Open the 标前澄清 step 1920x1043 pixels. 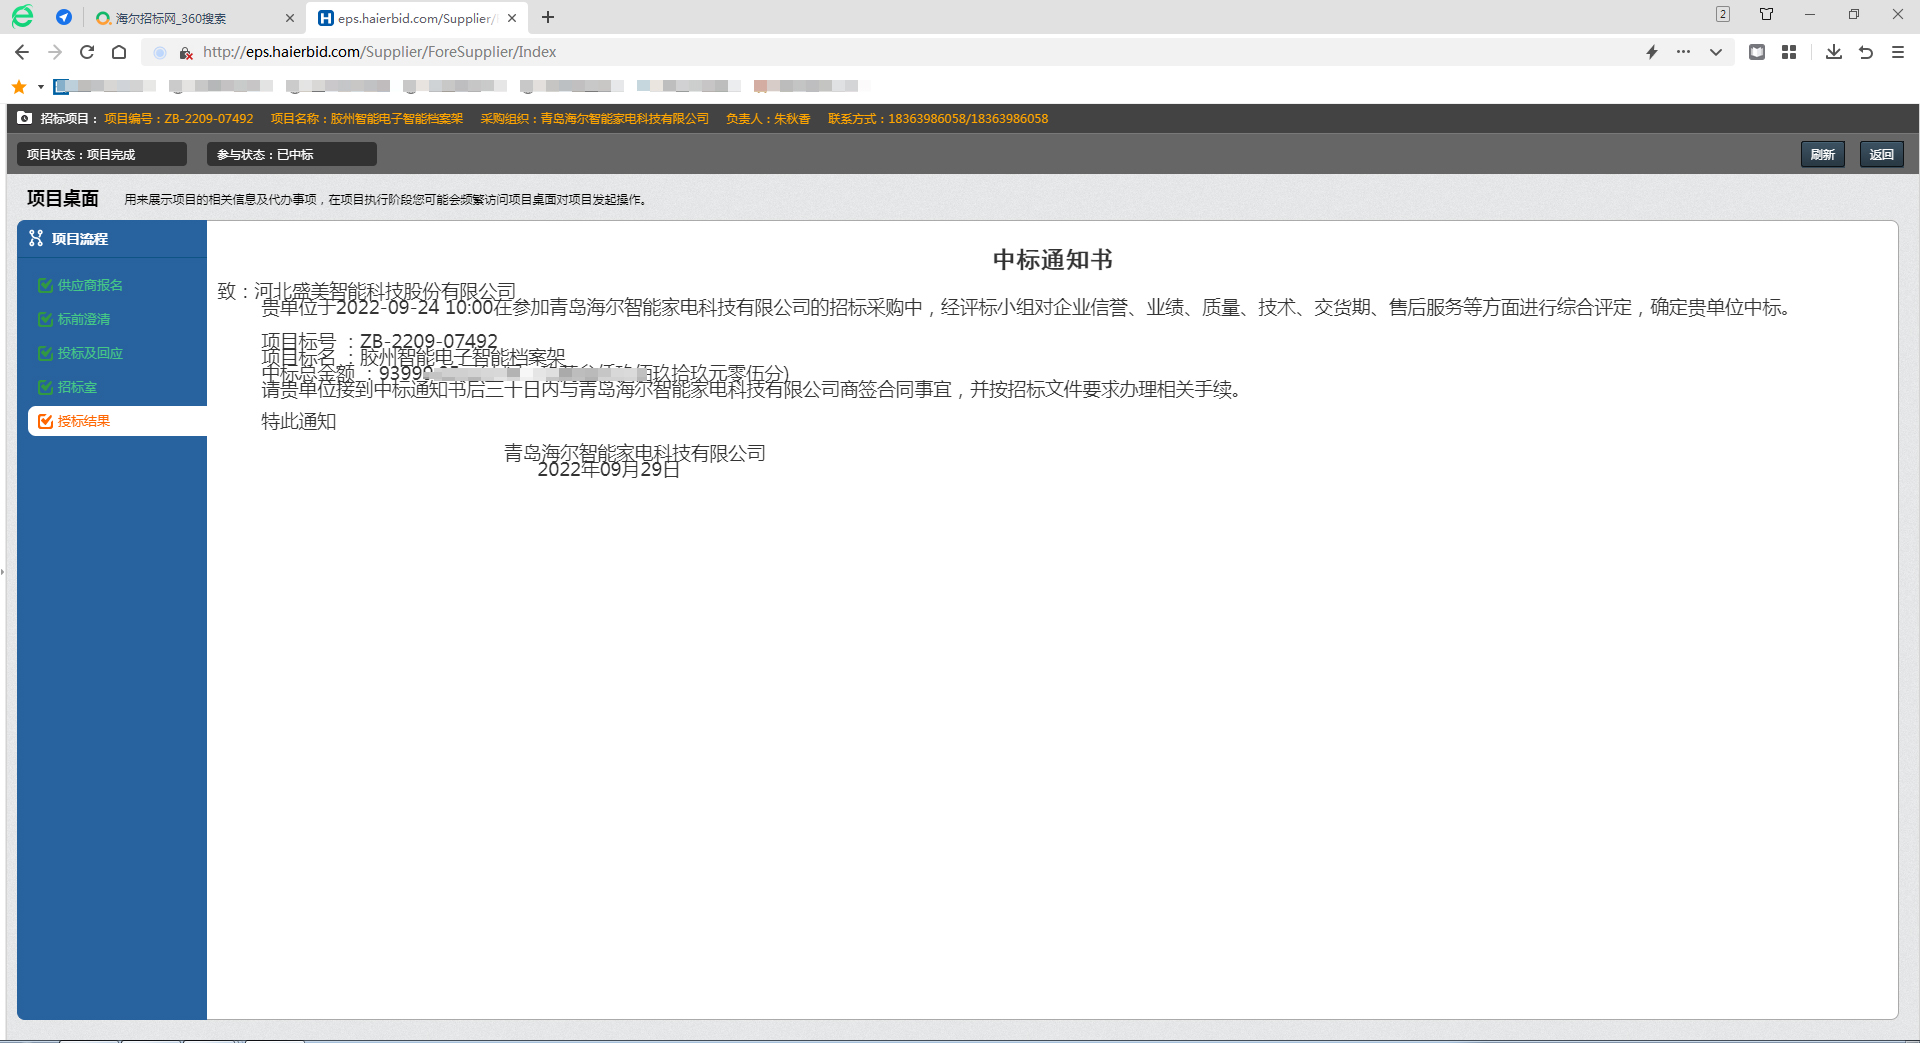84,319
